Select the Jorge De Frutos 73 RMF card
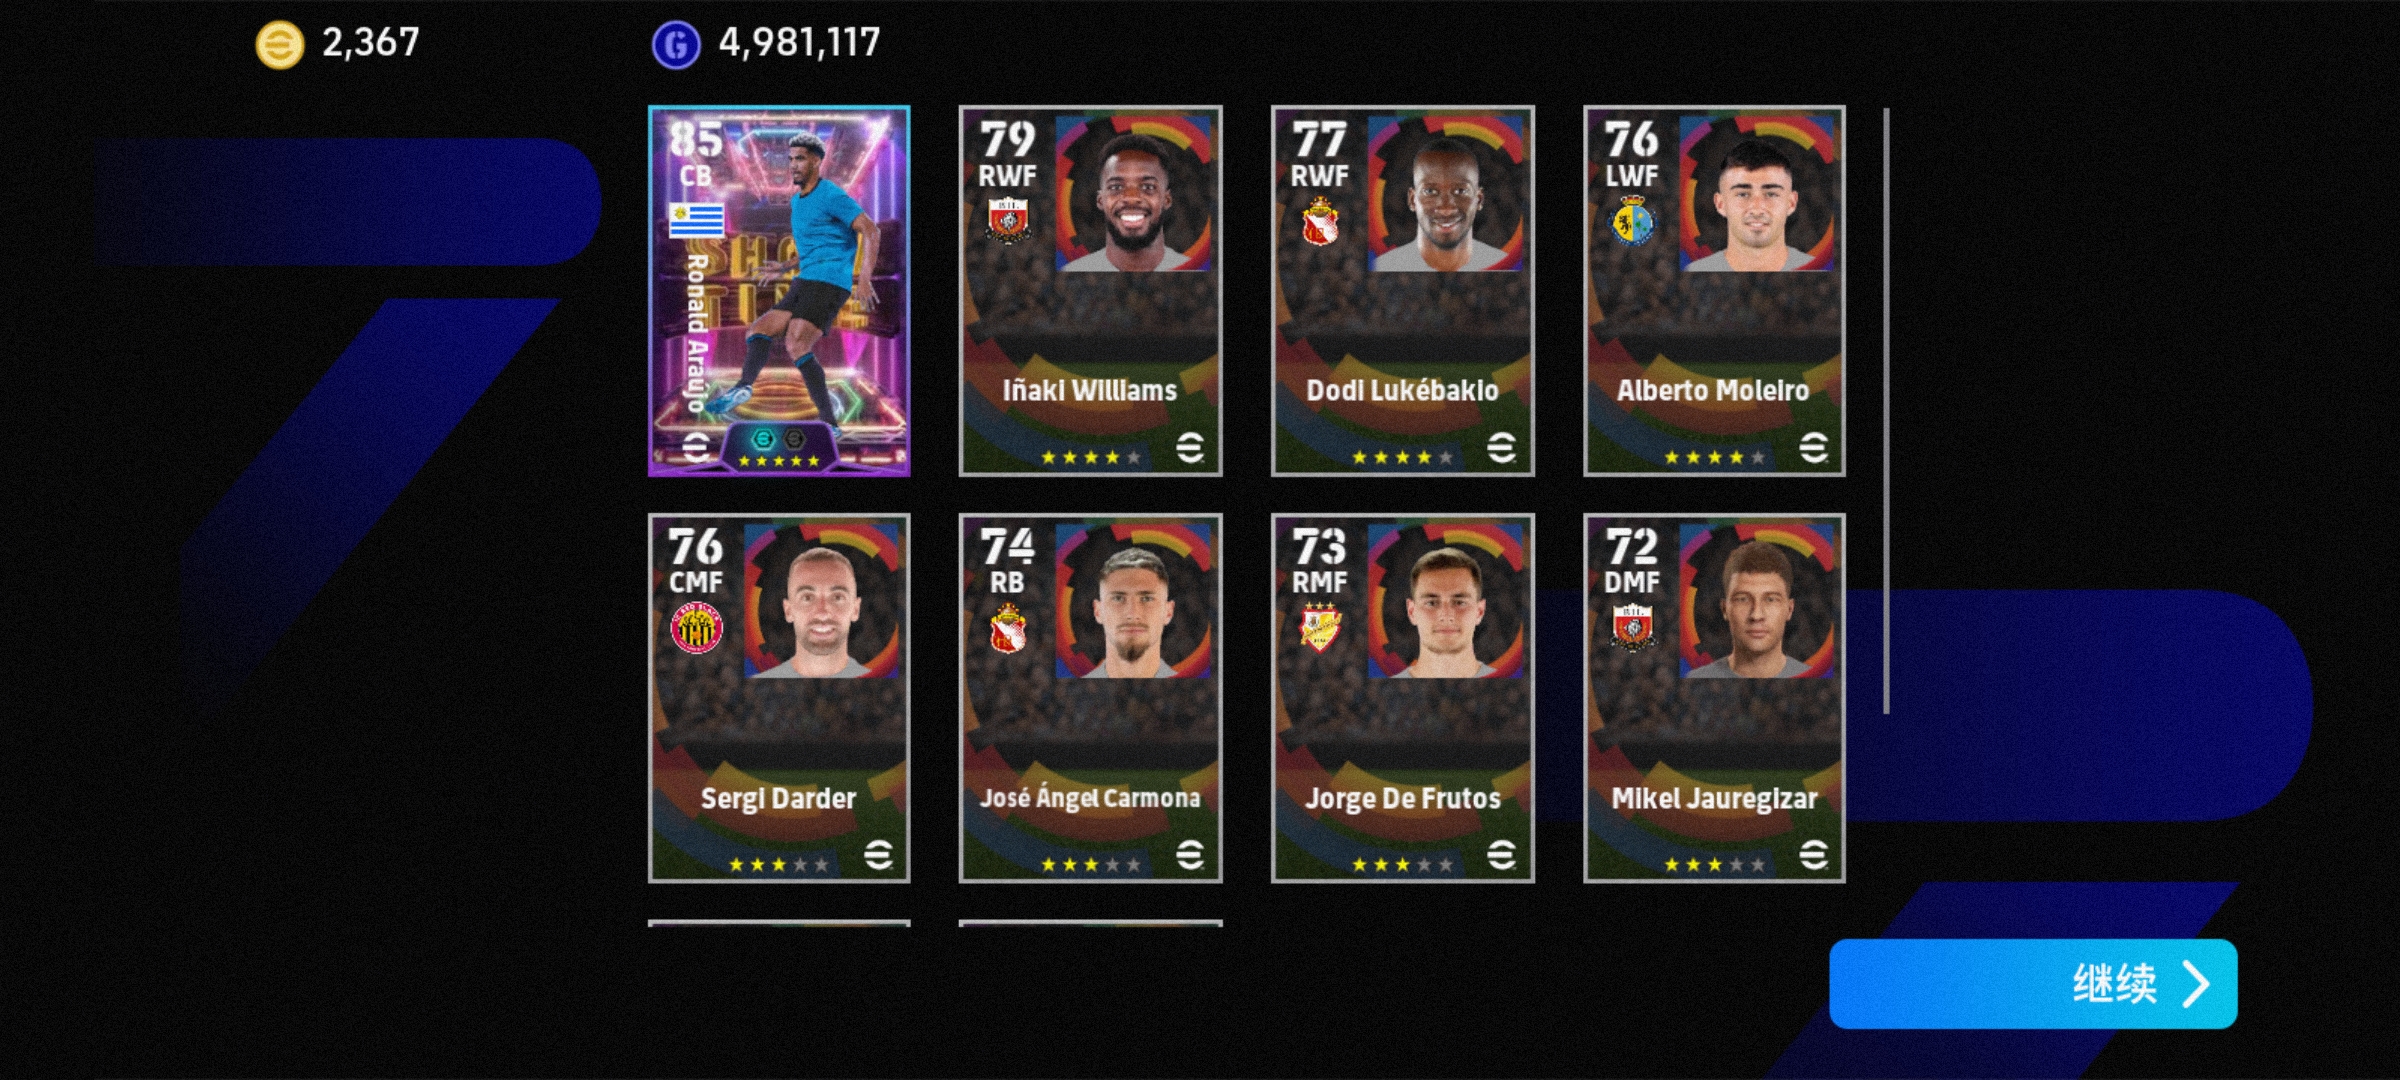 click(1402, 698)
